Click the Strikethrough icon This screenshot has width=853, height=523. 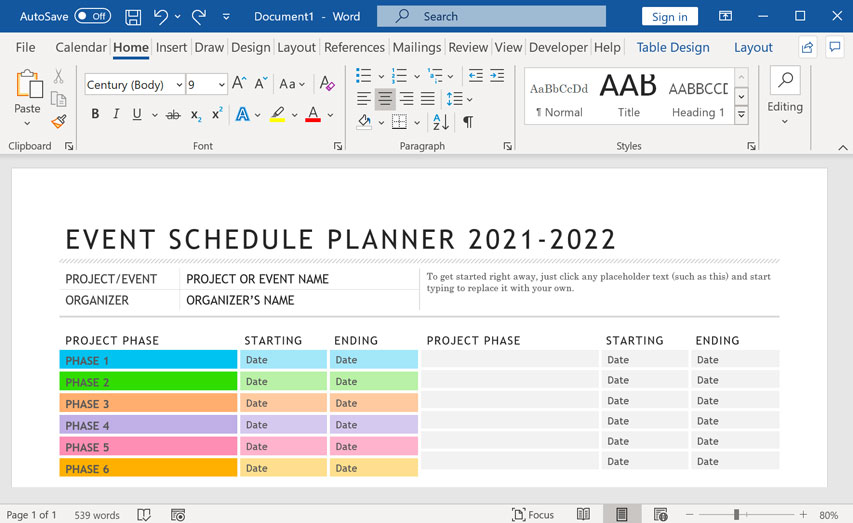173,115
